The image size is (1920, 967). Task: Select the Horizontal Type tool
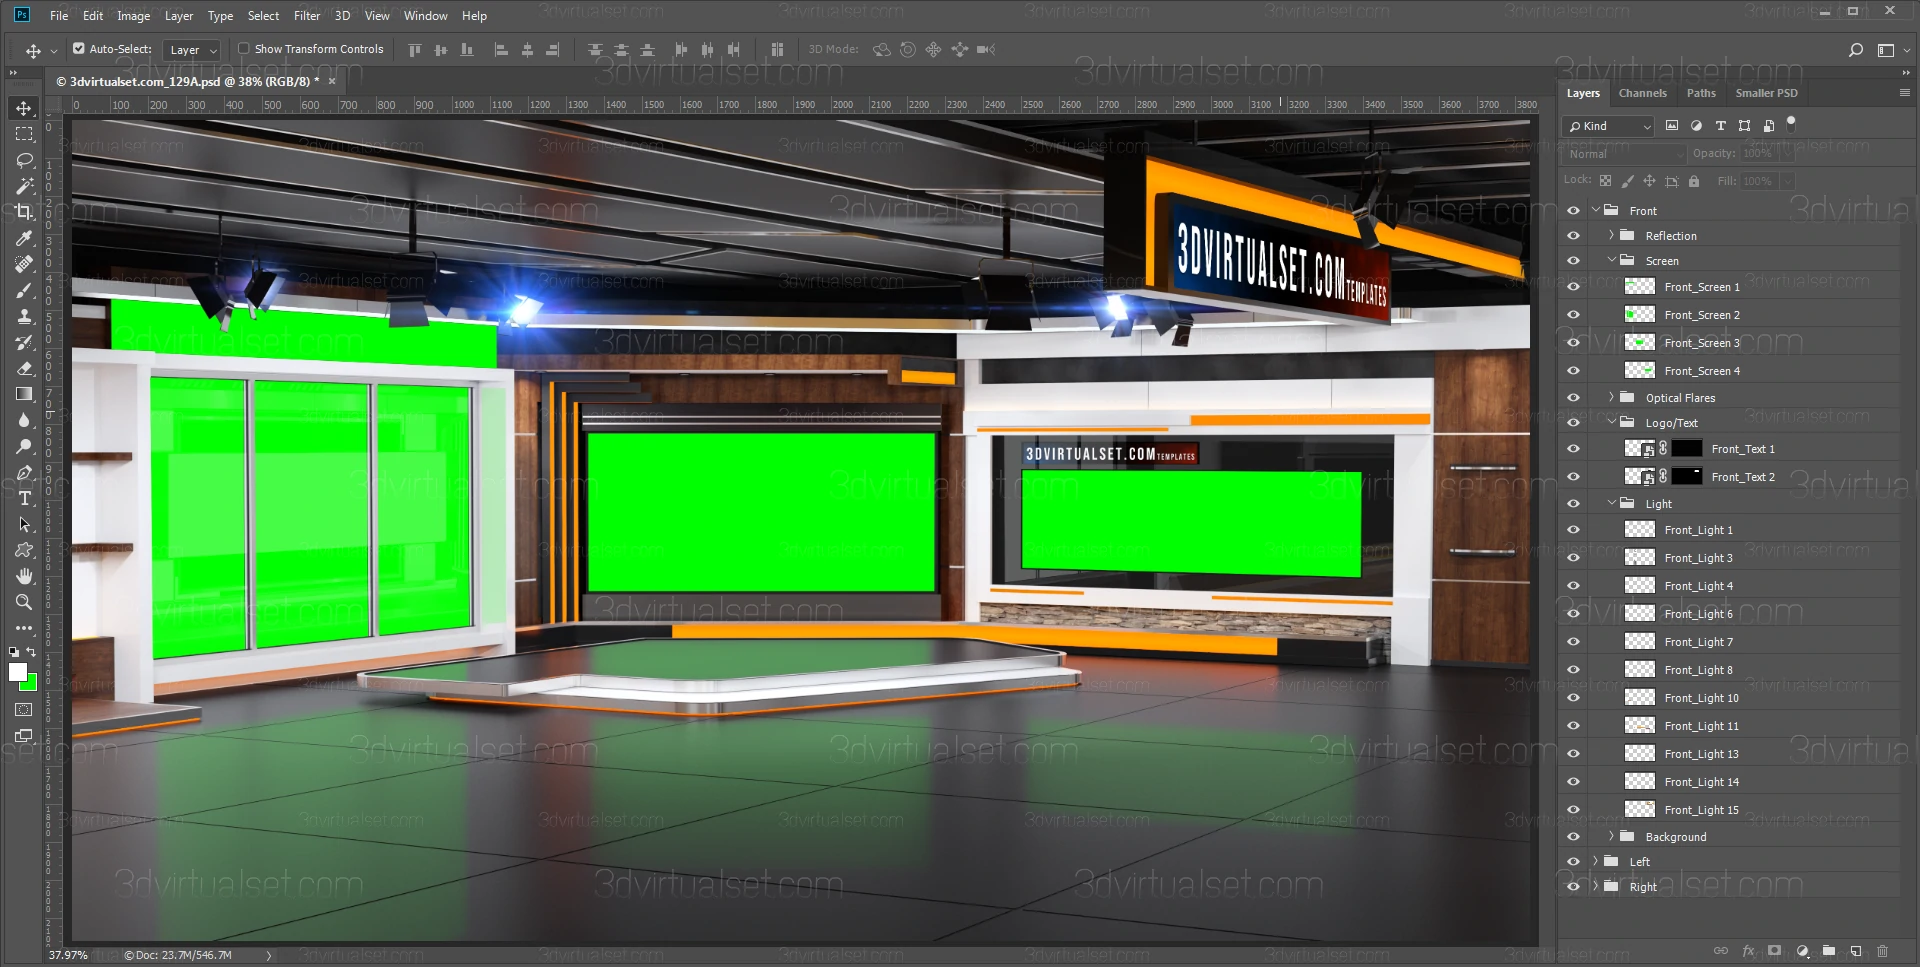24,498
